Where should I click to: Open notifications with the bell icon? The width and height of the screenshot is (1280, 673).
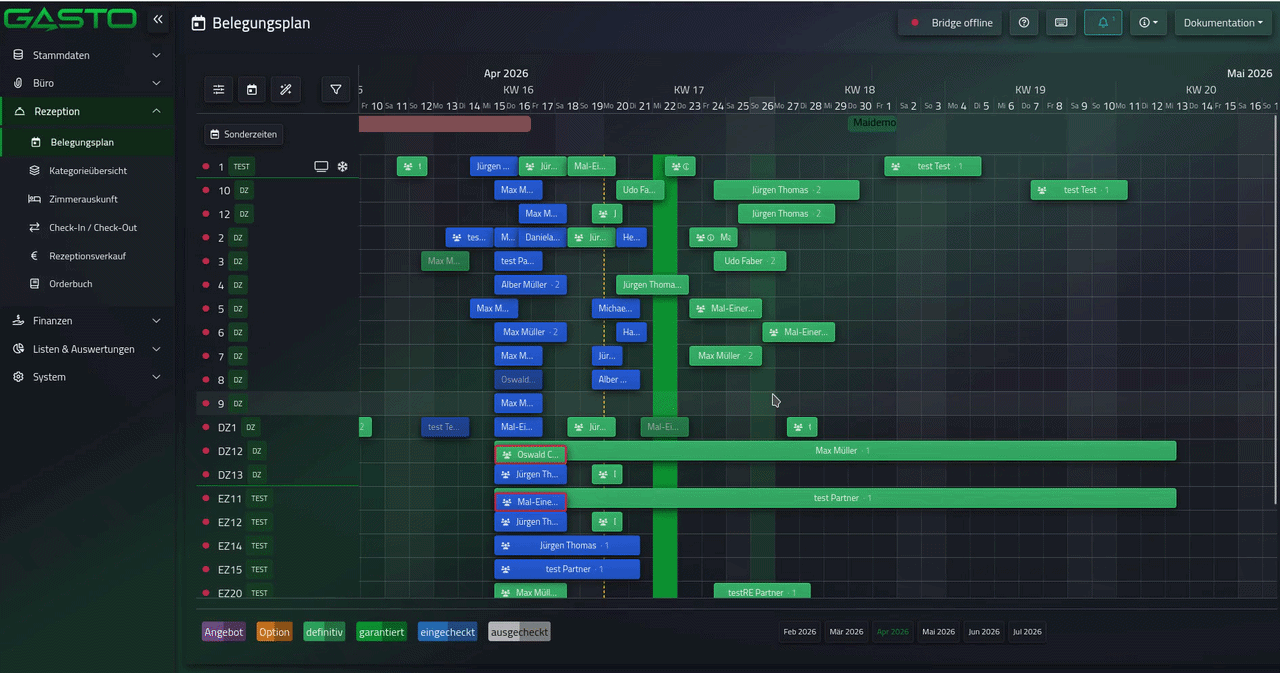[1103, 23]
